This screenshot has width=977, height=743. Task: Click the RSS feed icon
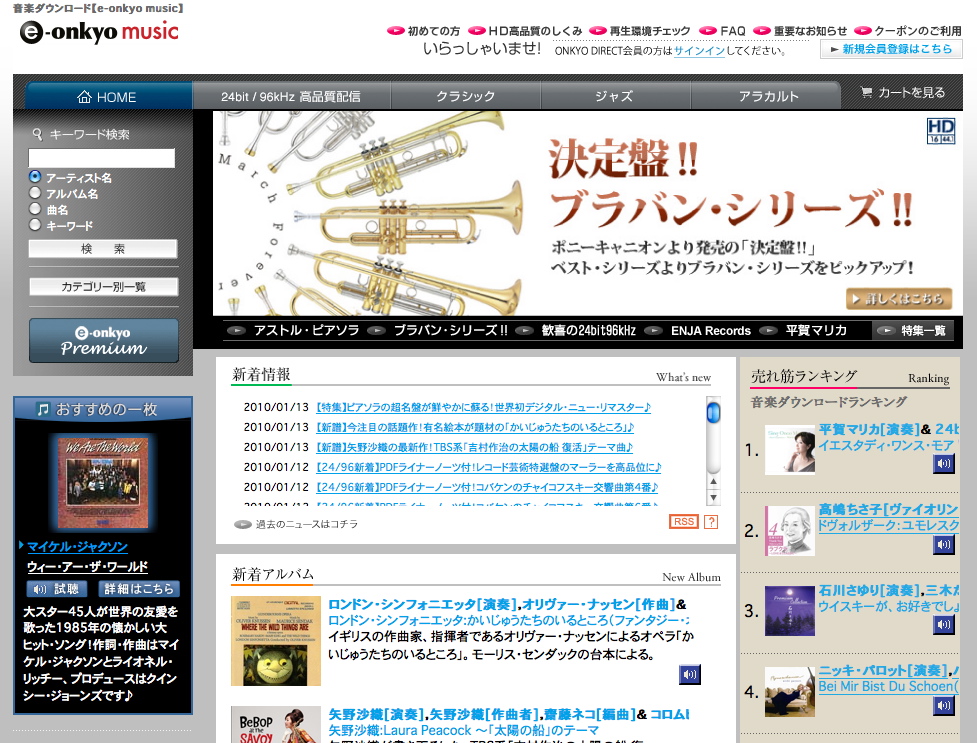click(x=684, y=522)
